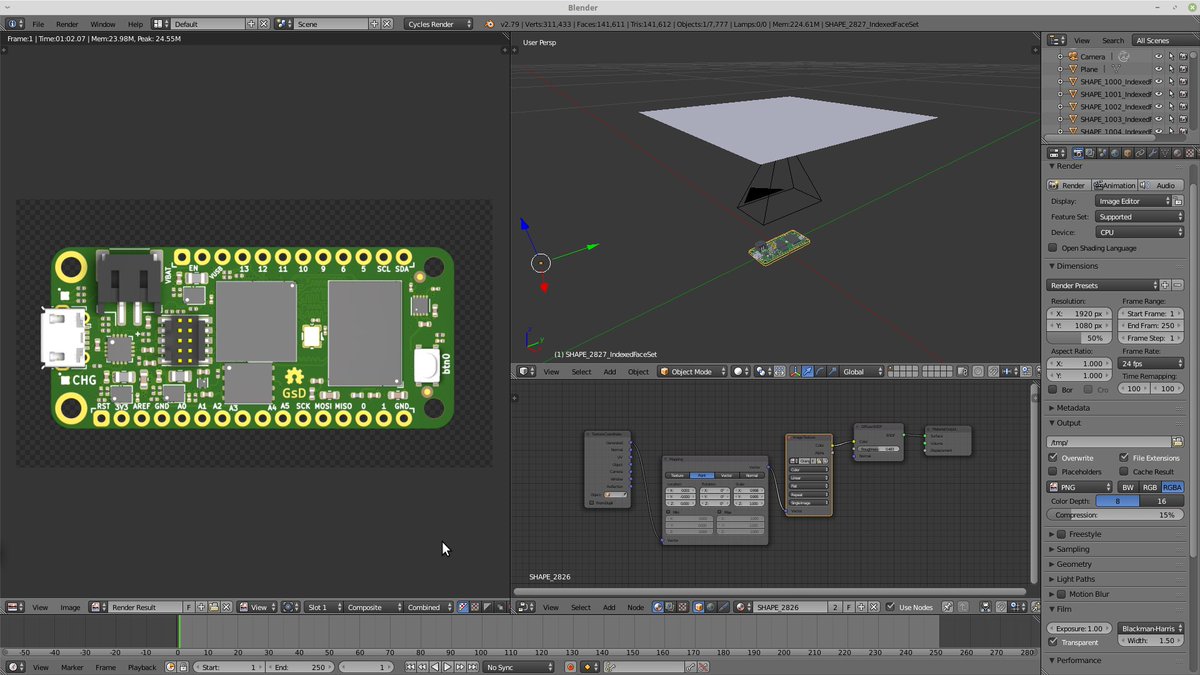Enable Open Shading Language checkbox

[x=1053, y=248]
